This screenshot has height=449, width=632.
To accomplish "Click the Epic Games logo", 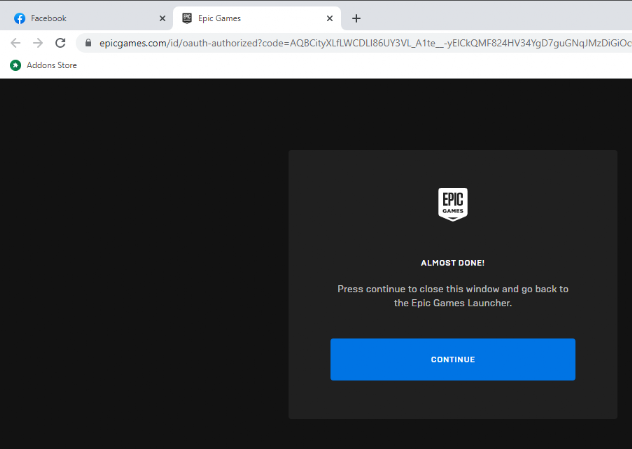I will pyautogui.click(x=453, y=204).
